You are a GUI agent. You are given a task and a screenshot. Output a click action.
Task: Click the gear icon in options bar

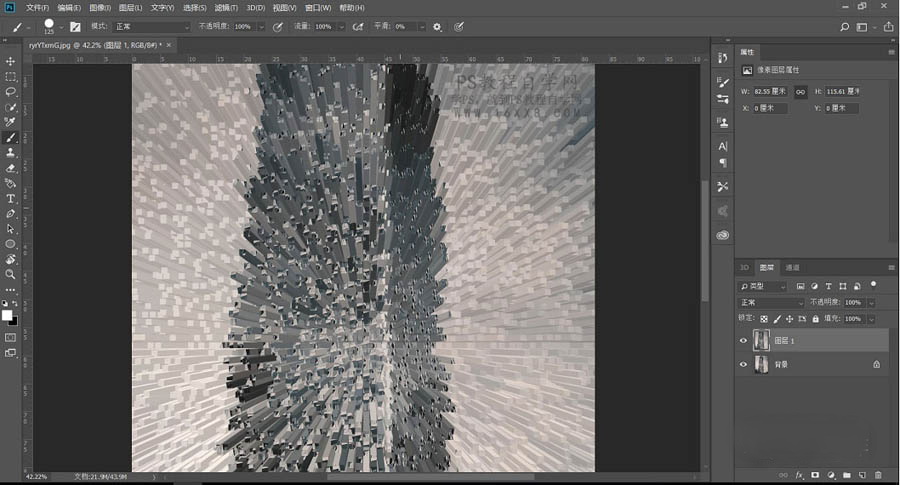(437, 27)
